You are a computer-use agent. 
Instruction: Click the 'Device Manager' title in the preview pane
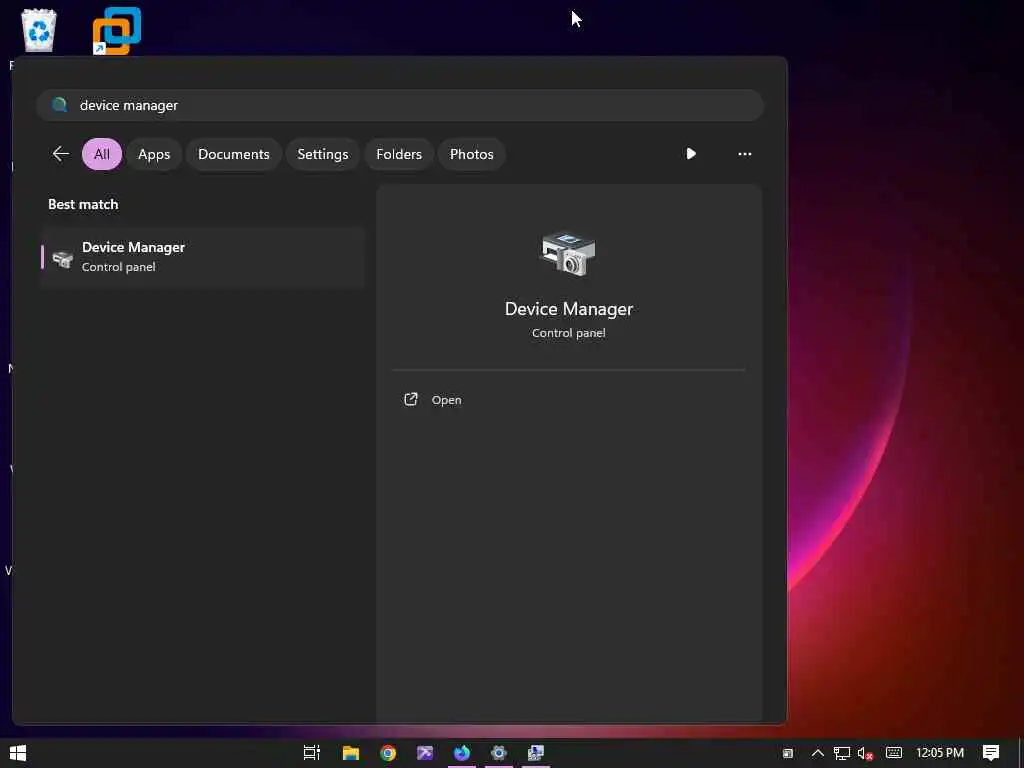click(x=569, y=309)
